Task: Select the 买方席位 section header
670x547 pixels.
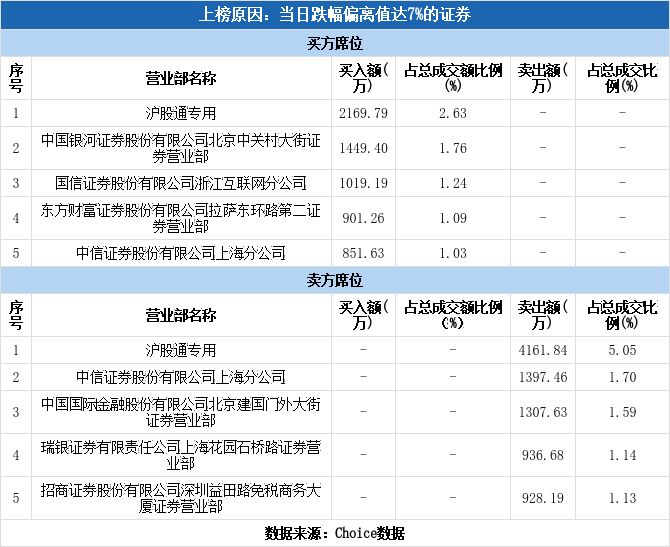Action: pos(335,43)
